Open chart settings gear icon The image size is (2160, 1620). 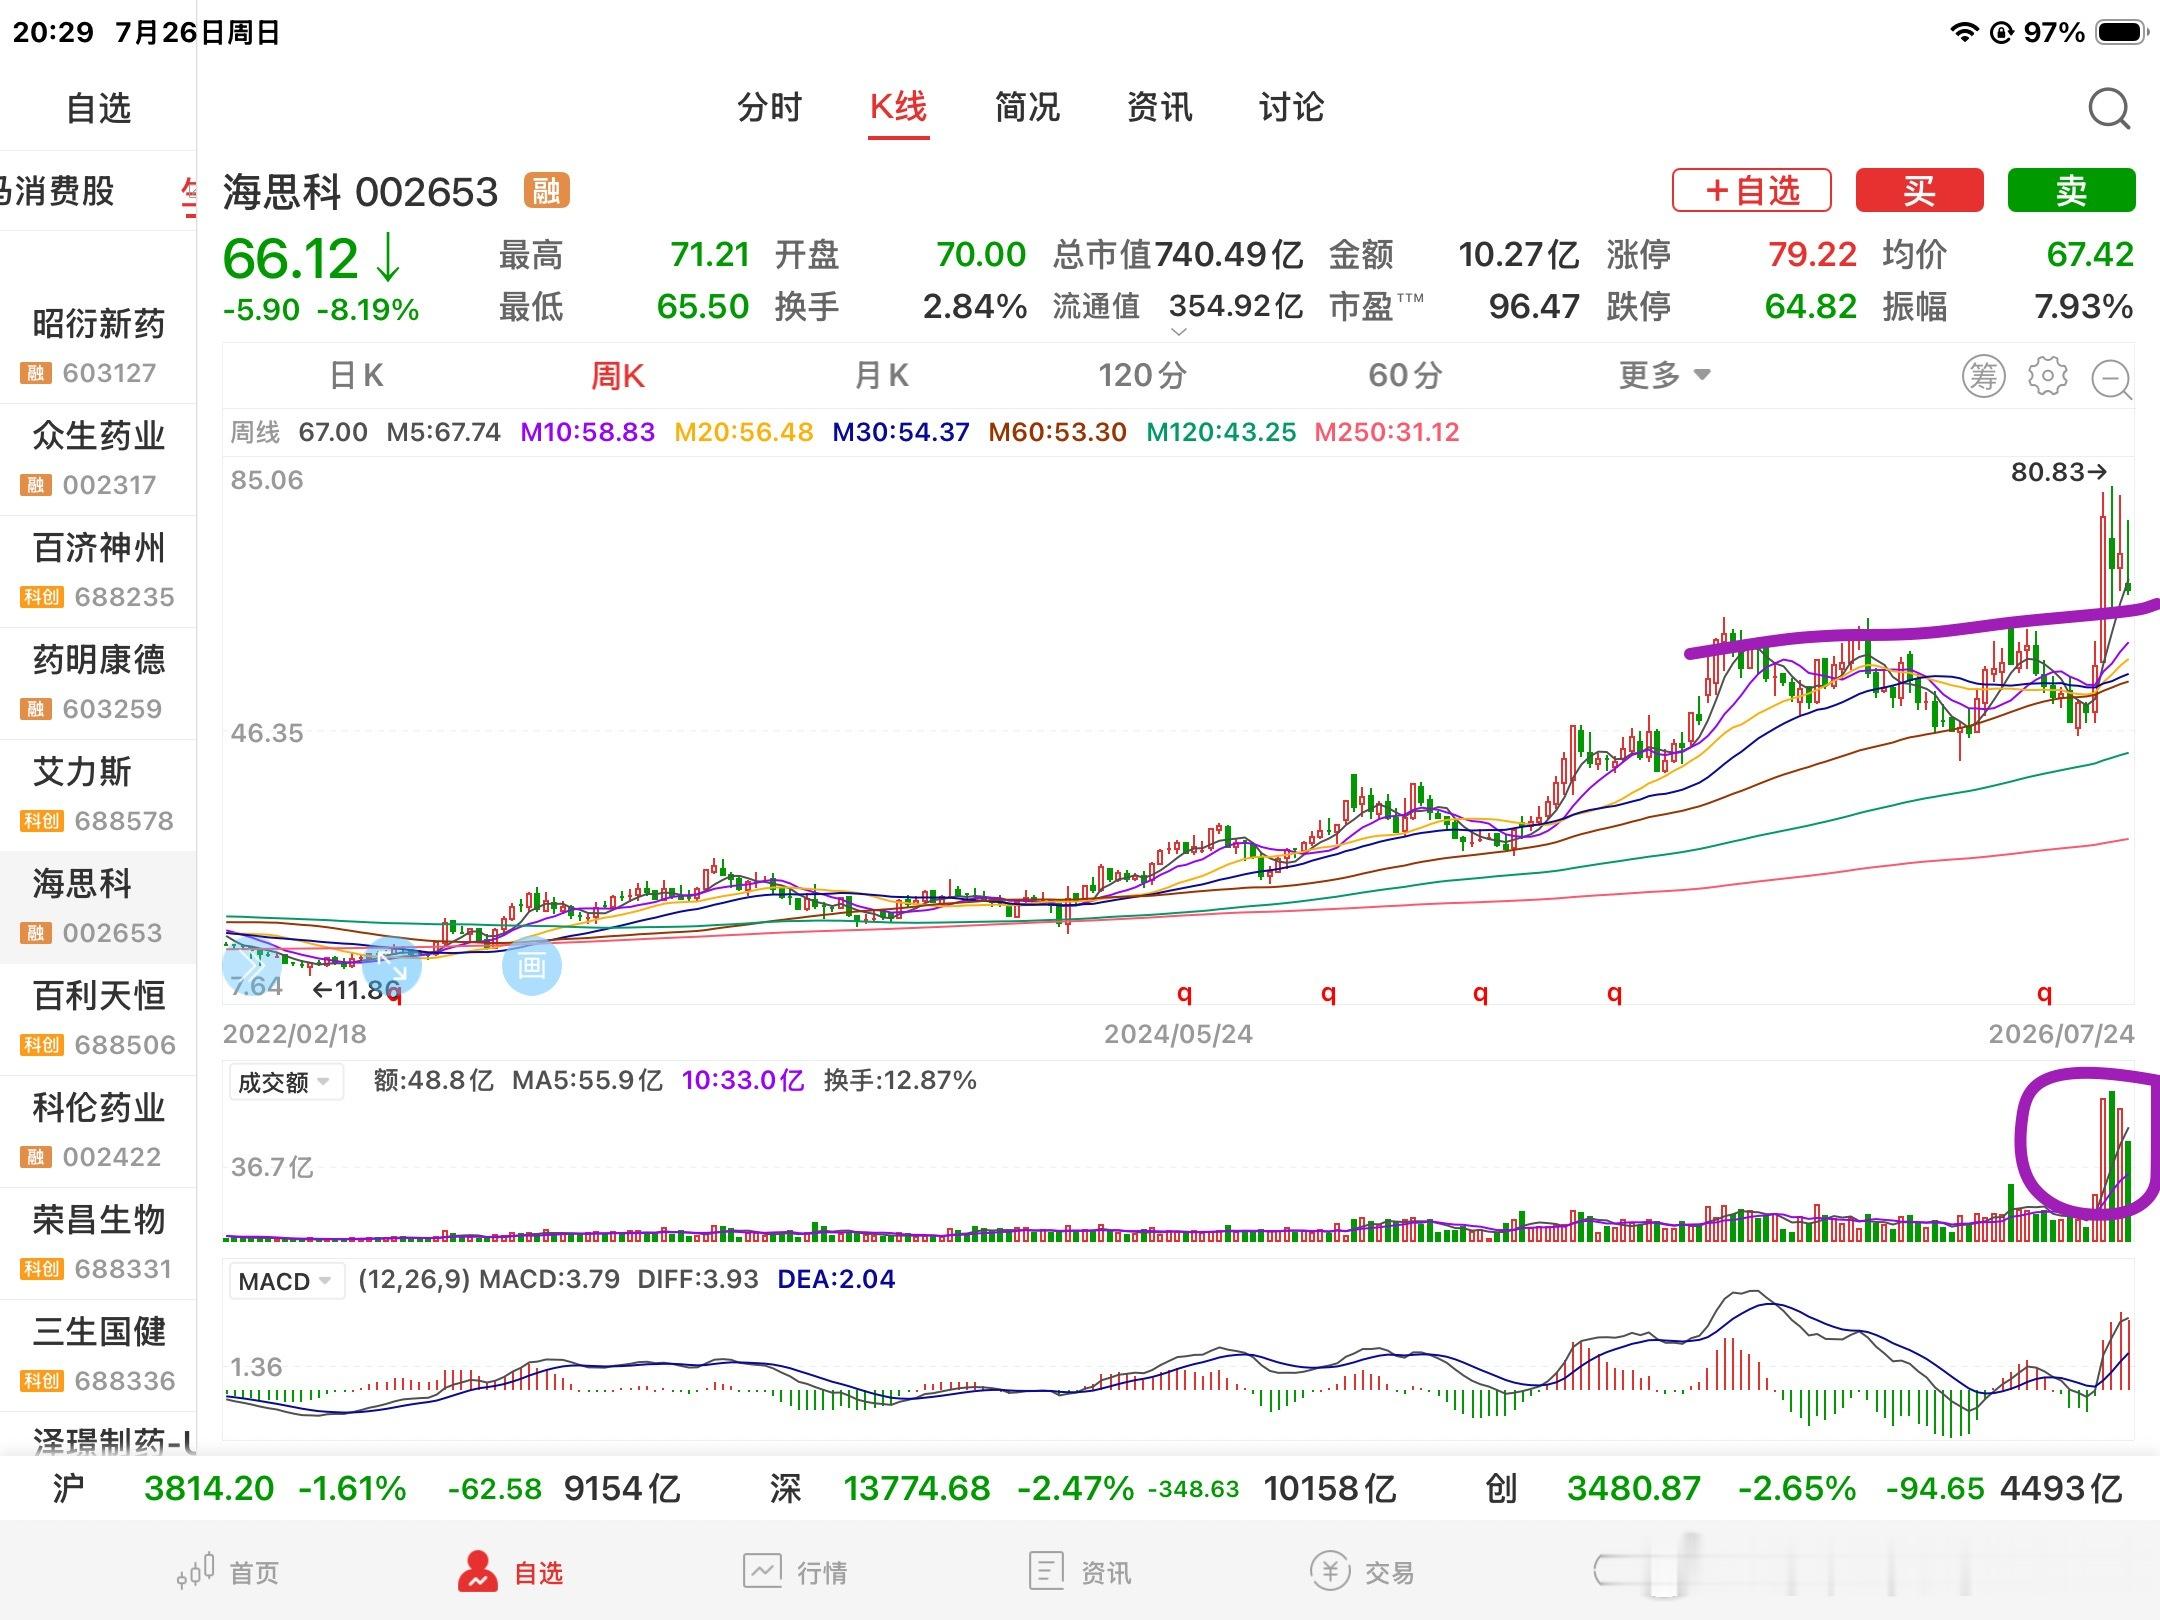[2047, 376]
